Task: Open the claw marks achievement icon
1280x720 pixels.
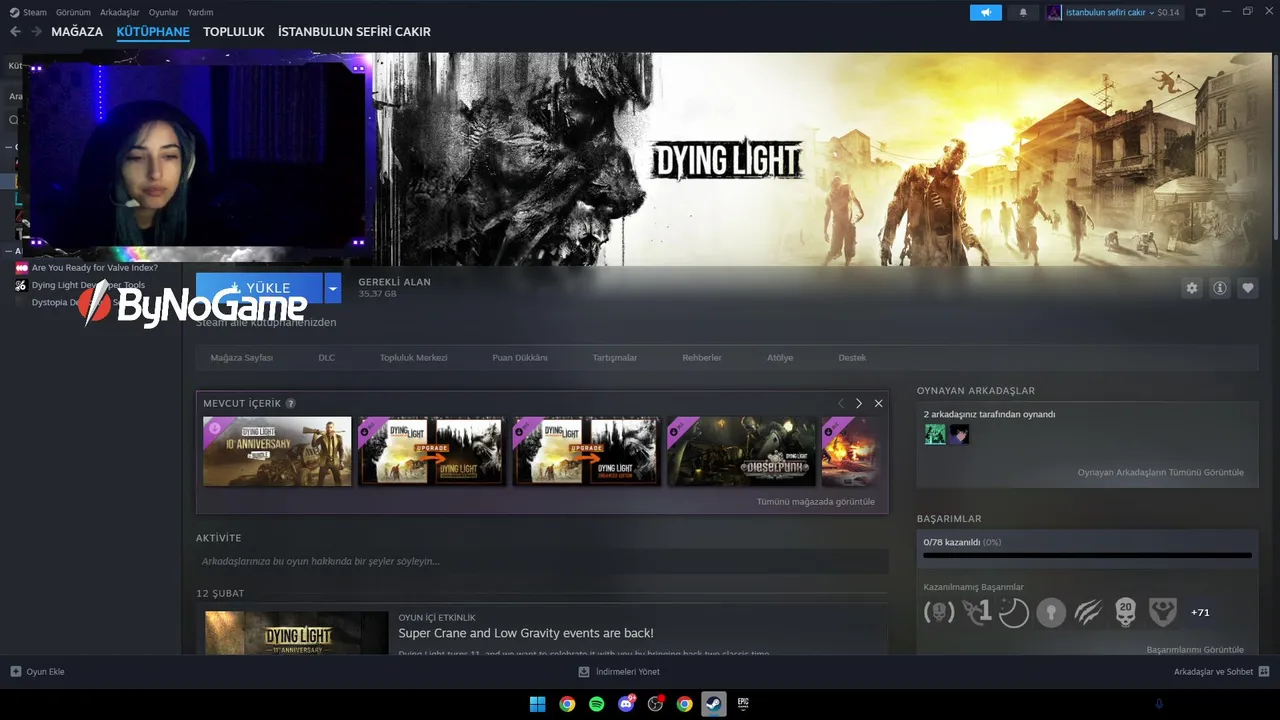Action: [1088, 612]
